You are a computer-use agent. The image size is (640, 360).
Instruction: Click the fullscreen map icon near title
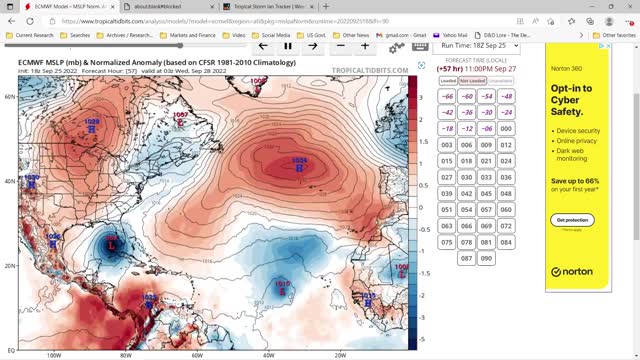422,65
